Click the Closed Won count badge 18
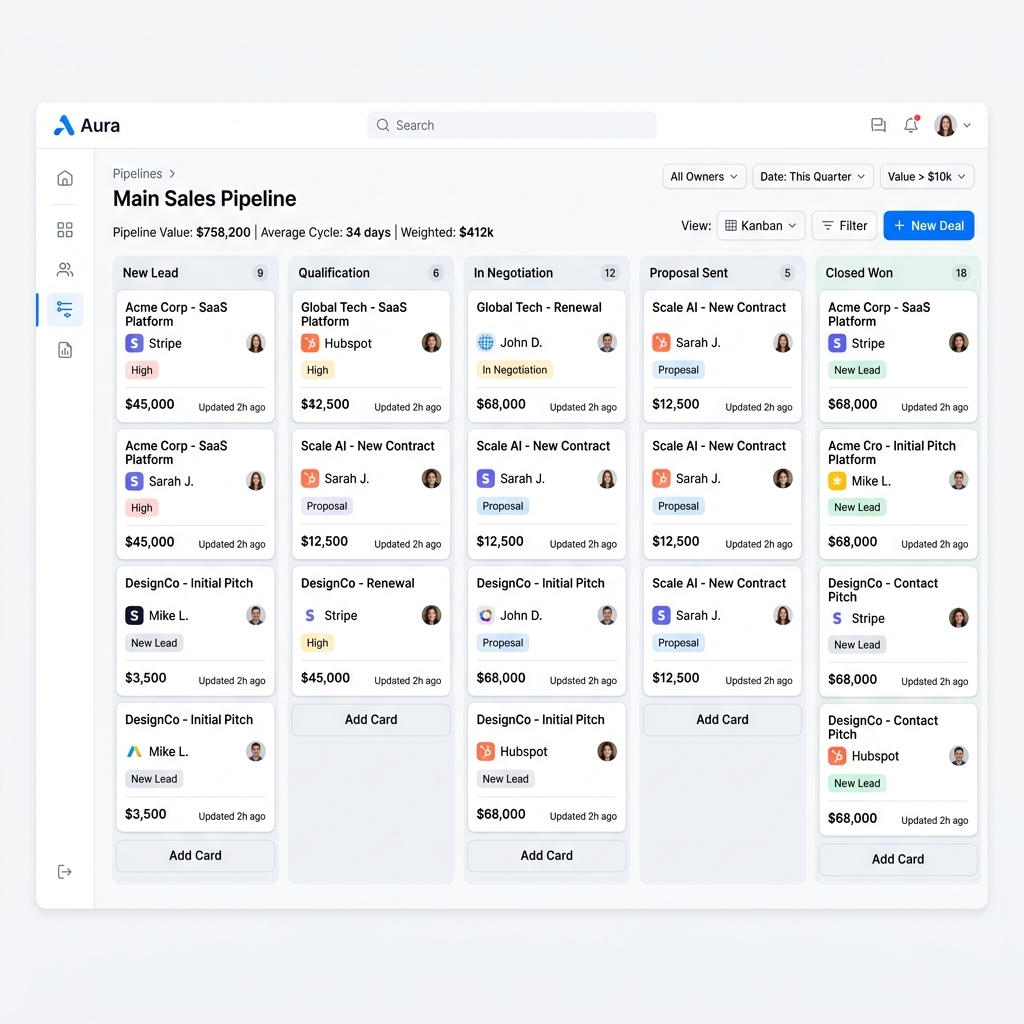 click(x=961, y=273)
